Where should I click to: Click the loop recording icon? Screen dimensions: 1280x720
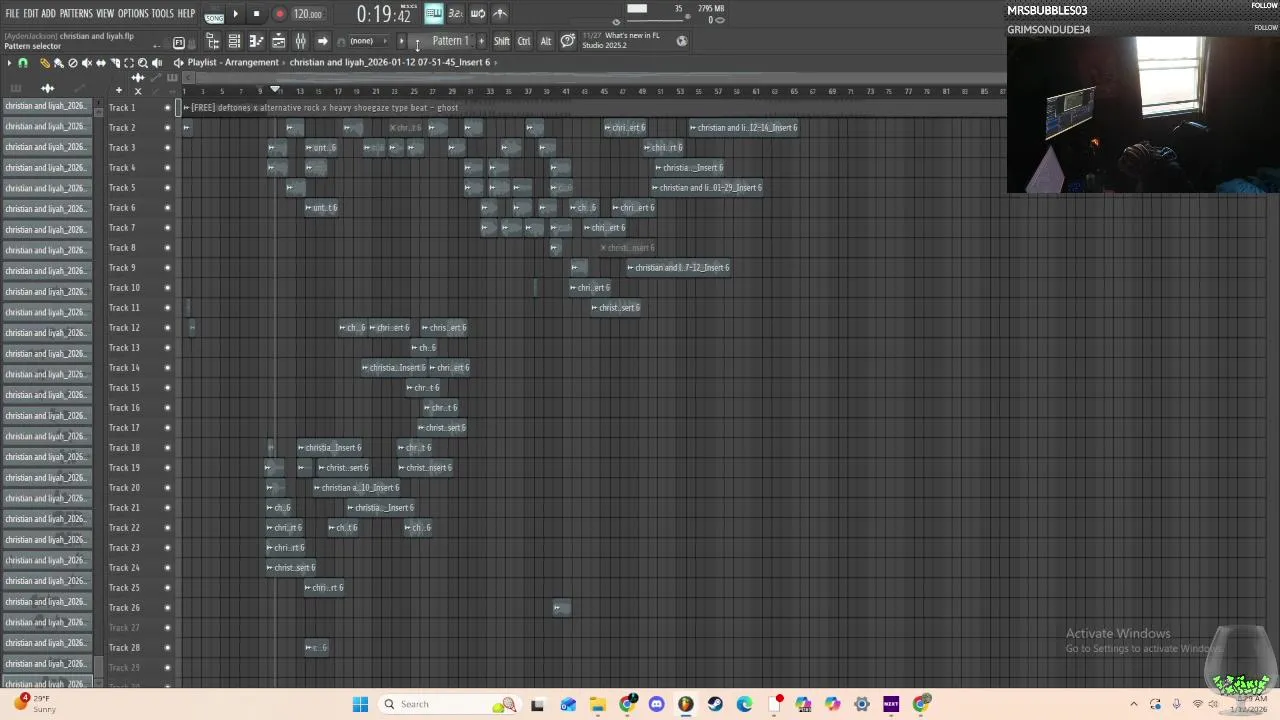tap(478, 13)
